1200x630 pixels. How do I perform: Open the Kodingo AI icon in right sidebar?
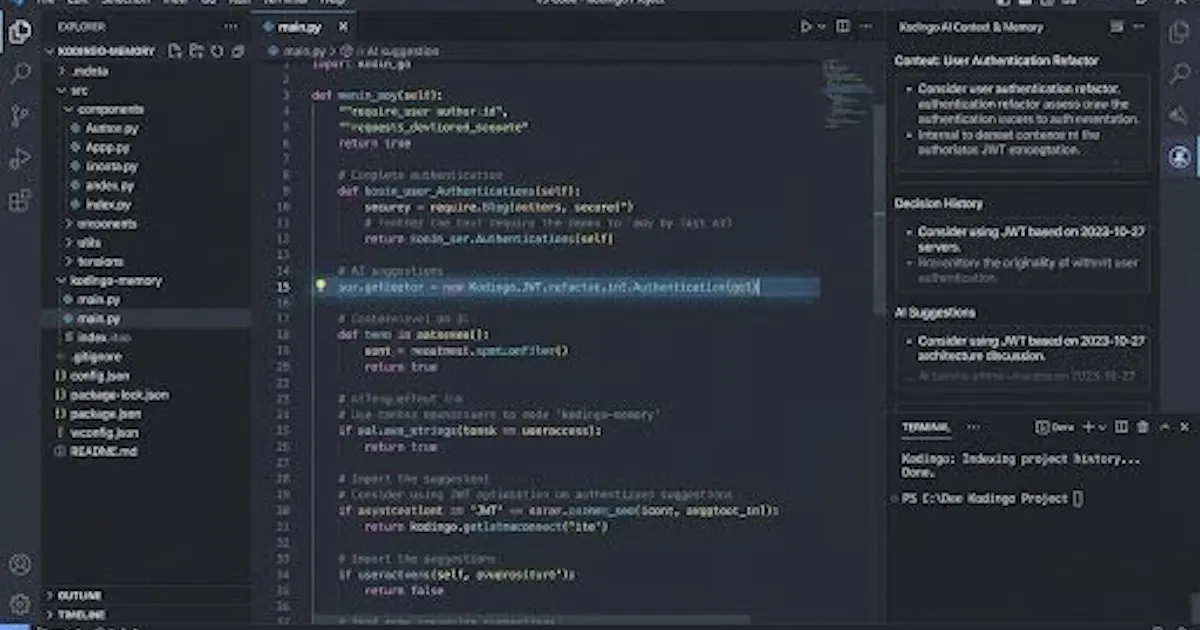pyautogui.click(x=1180, y=157)
